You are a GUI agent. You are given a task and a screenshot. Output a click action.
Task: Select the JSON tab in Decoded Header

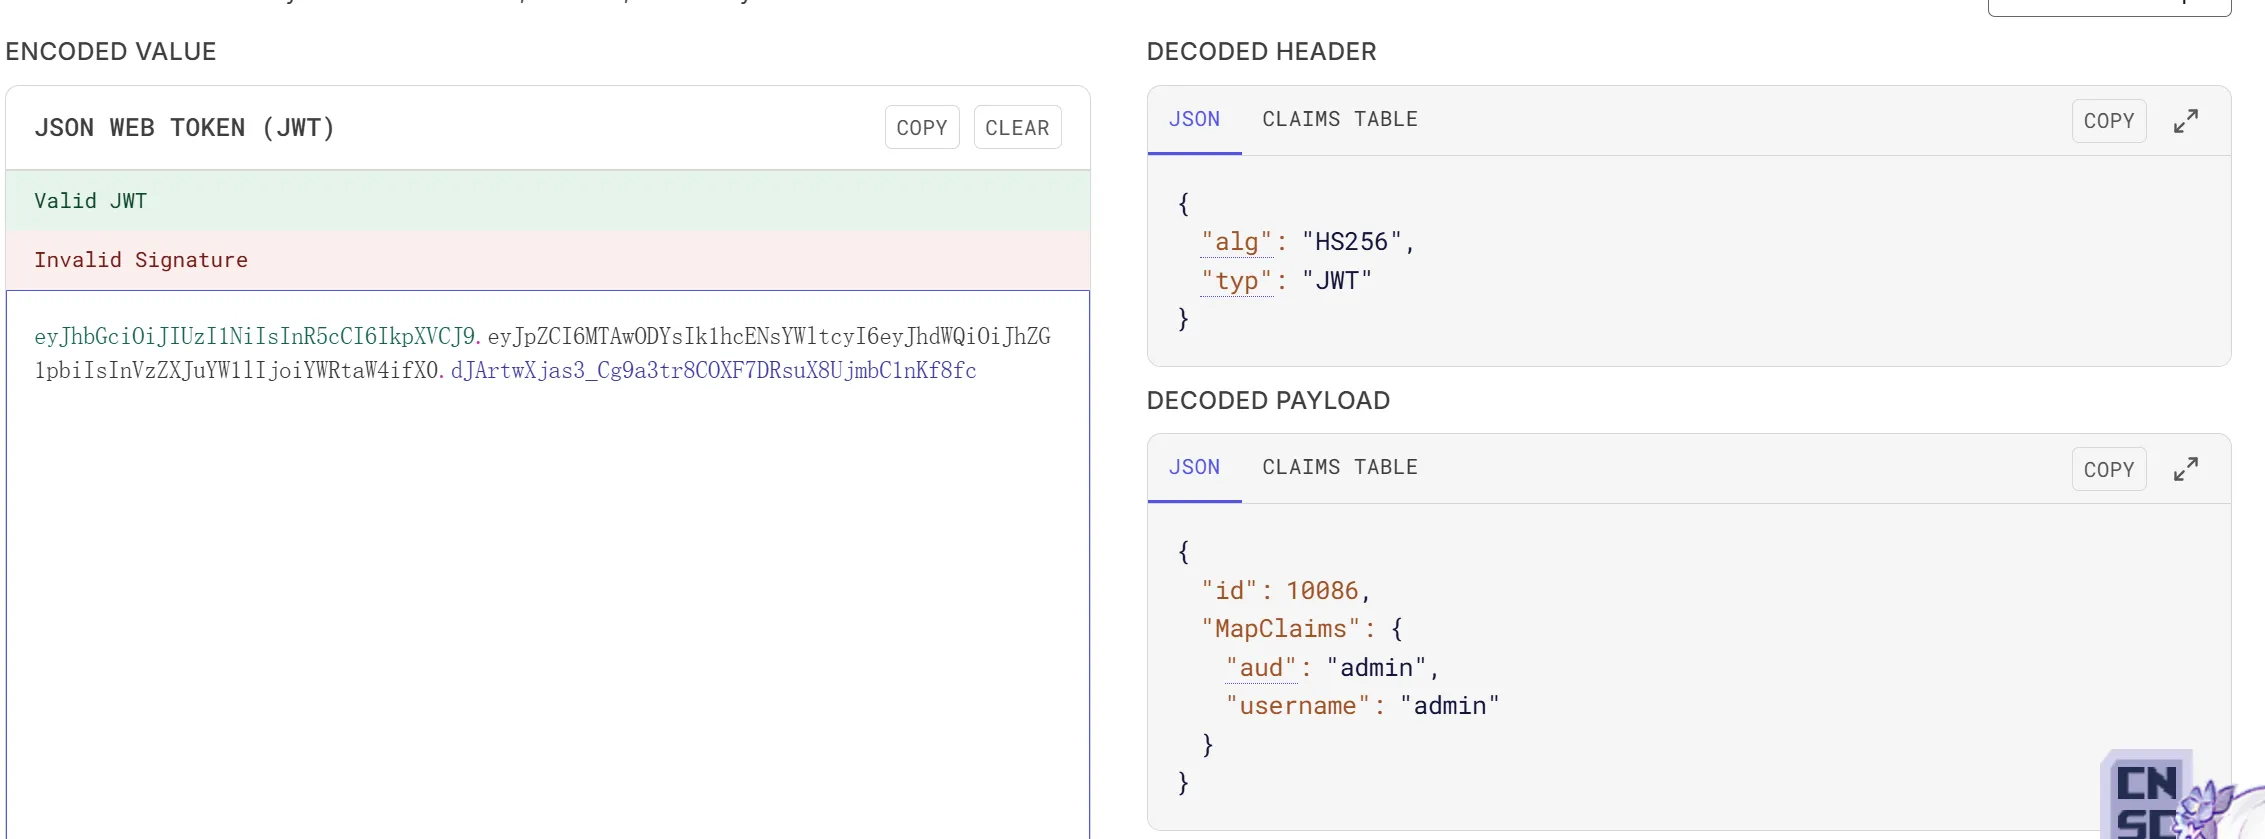tap(1194, 120)
